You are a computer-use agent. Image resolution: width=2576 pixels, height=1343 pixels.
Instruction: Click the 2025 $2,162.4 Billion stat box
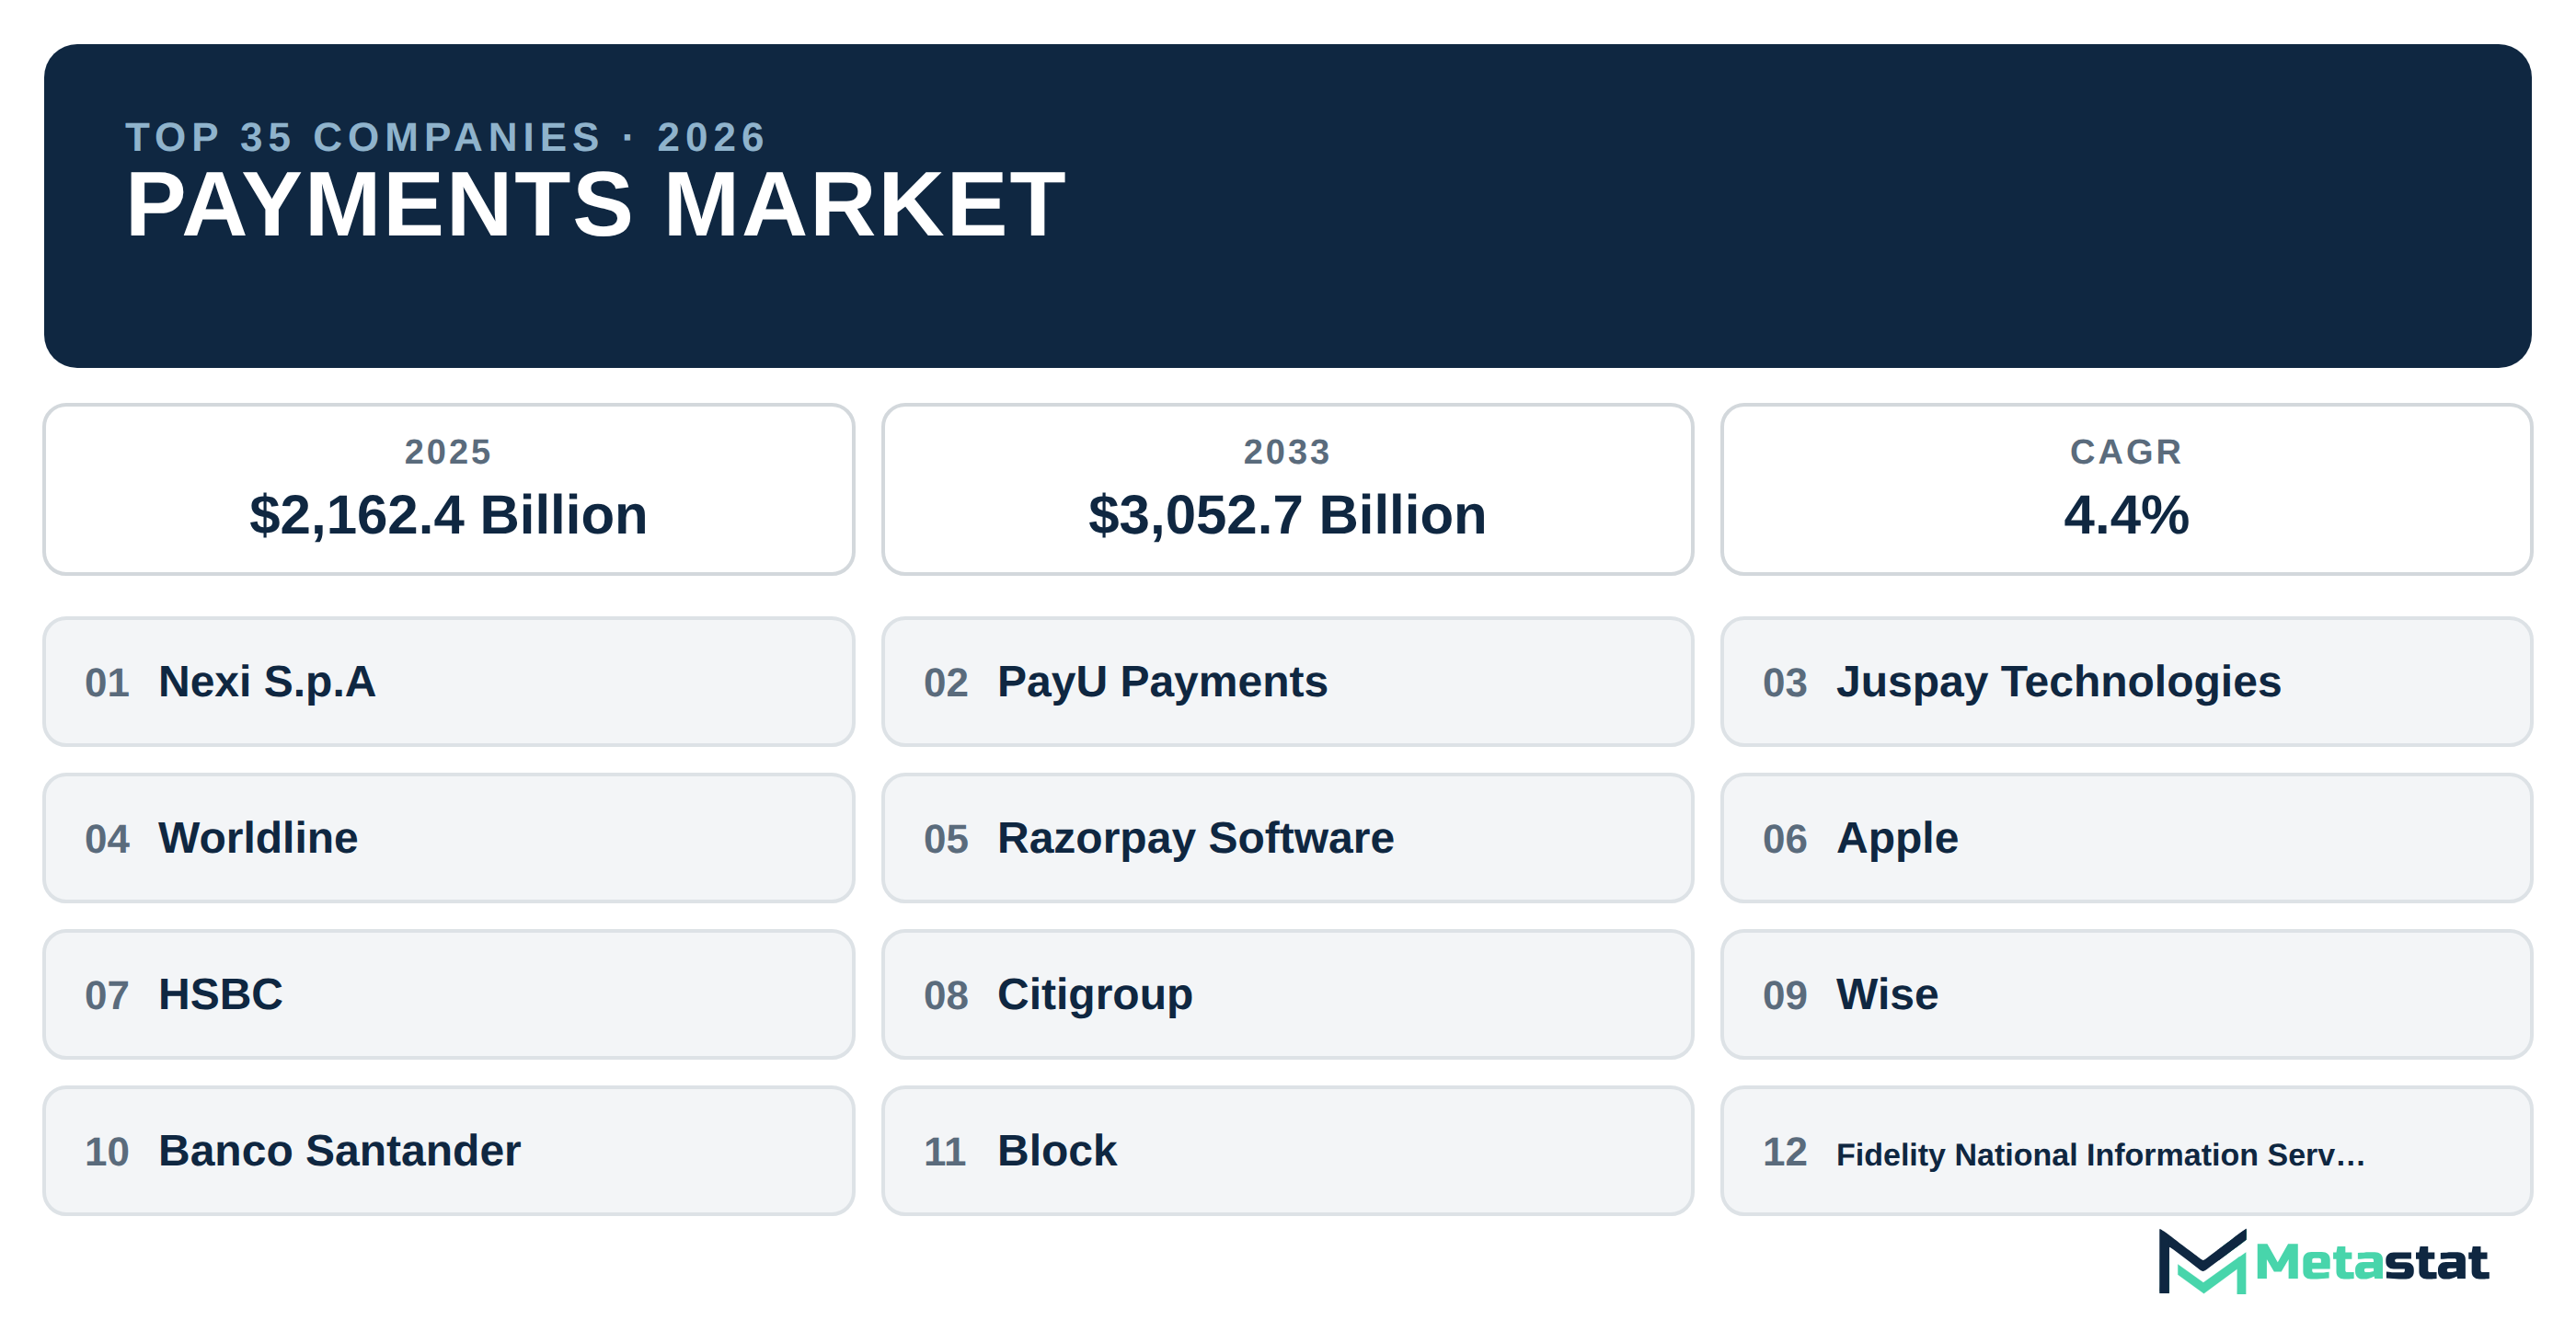click(448, 489)
